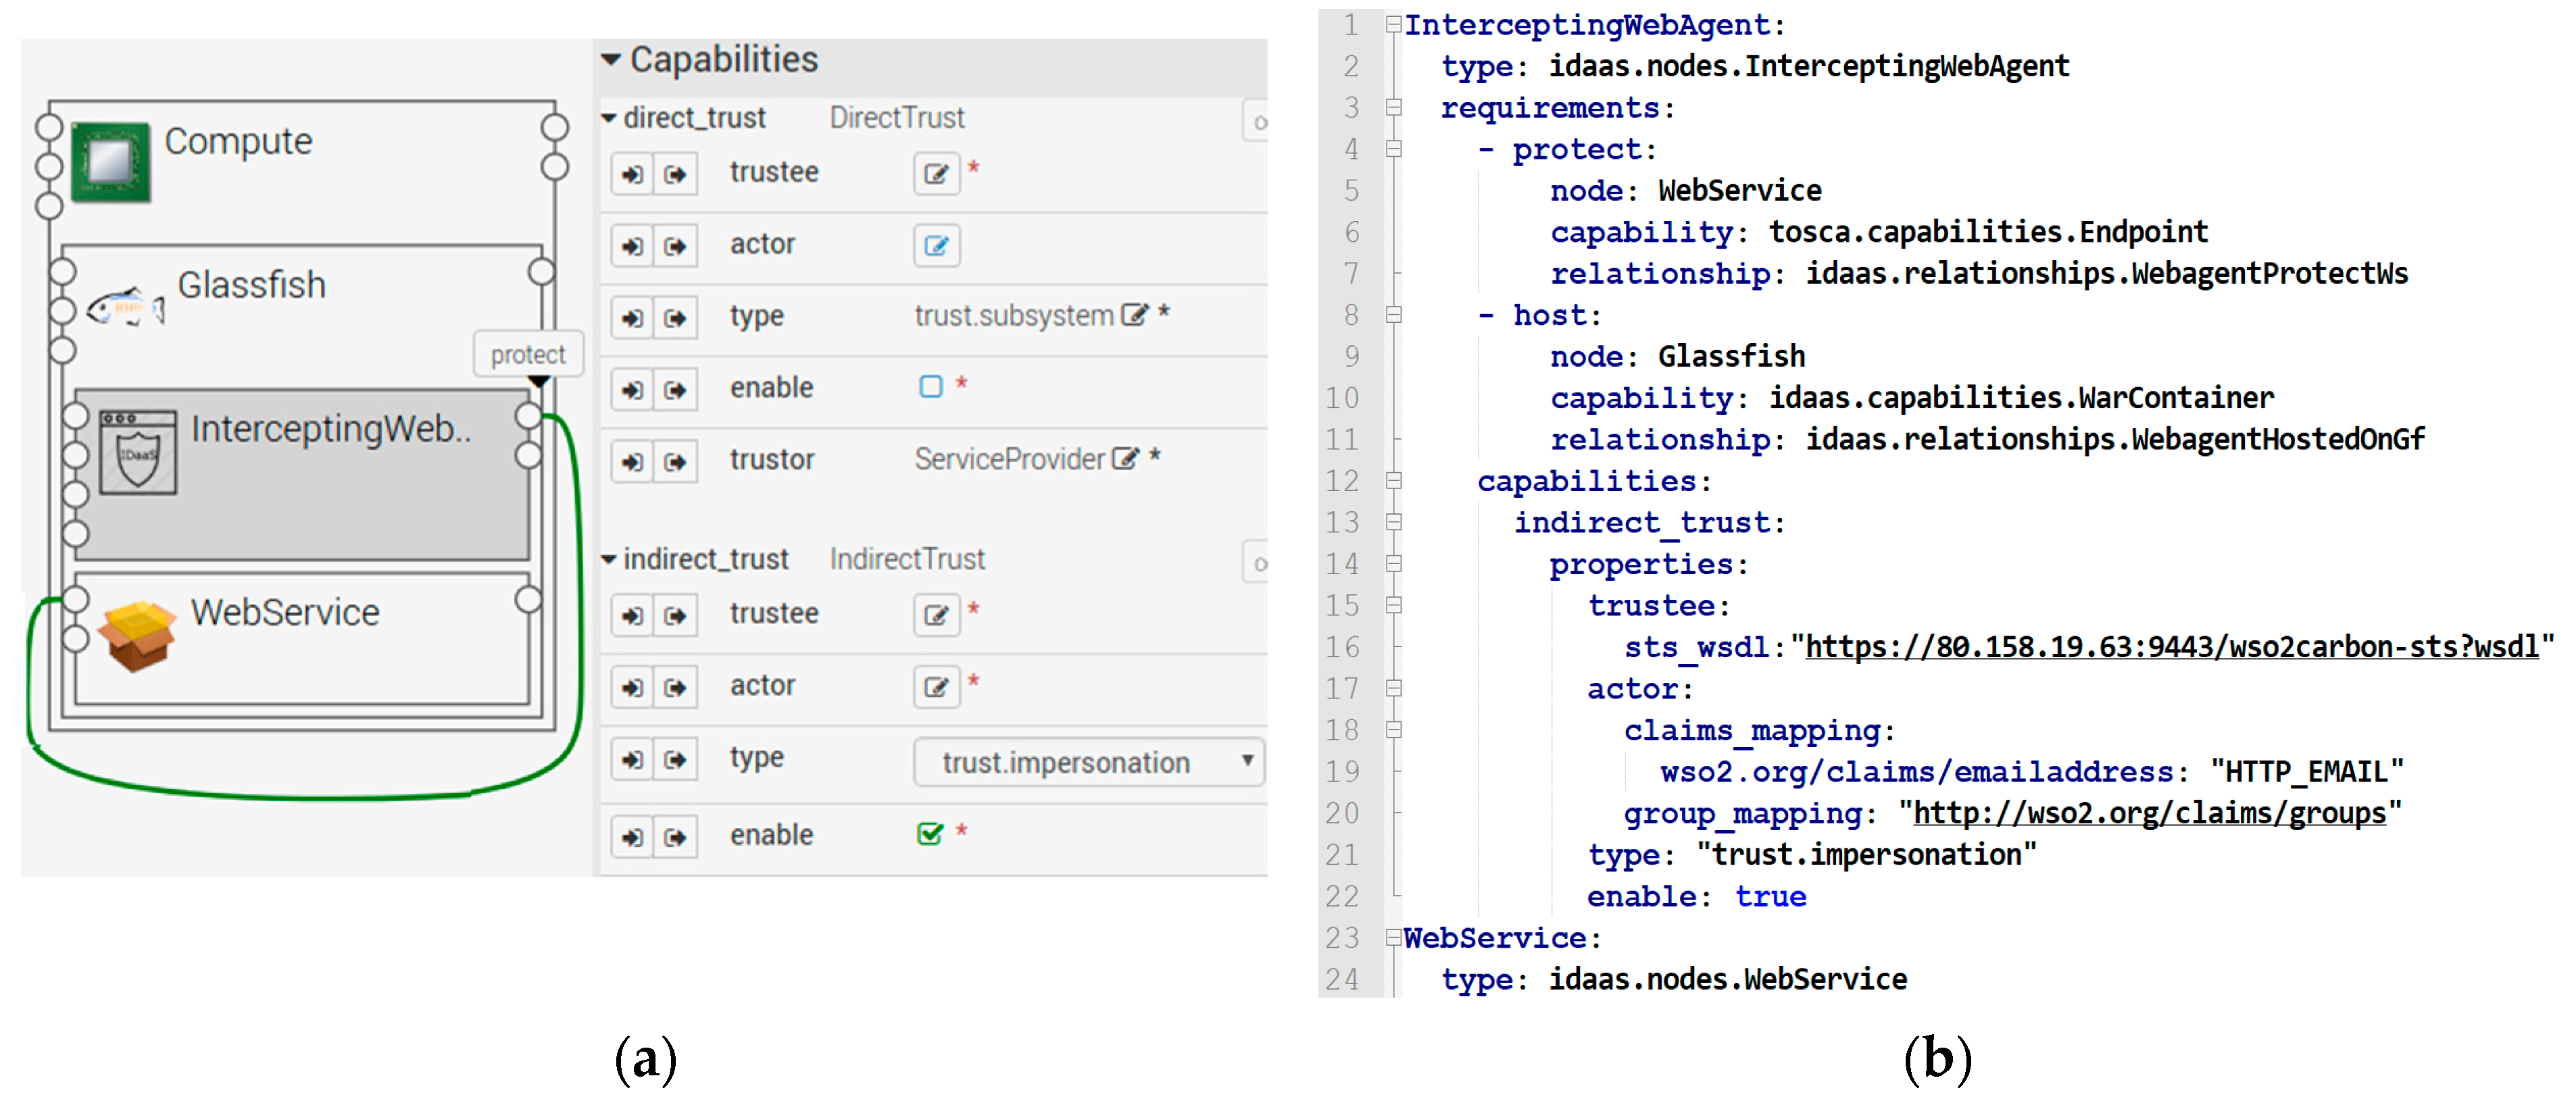Open the wso2.org claims groups link
2576x1101 pixels.
click(2149, 813)
